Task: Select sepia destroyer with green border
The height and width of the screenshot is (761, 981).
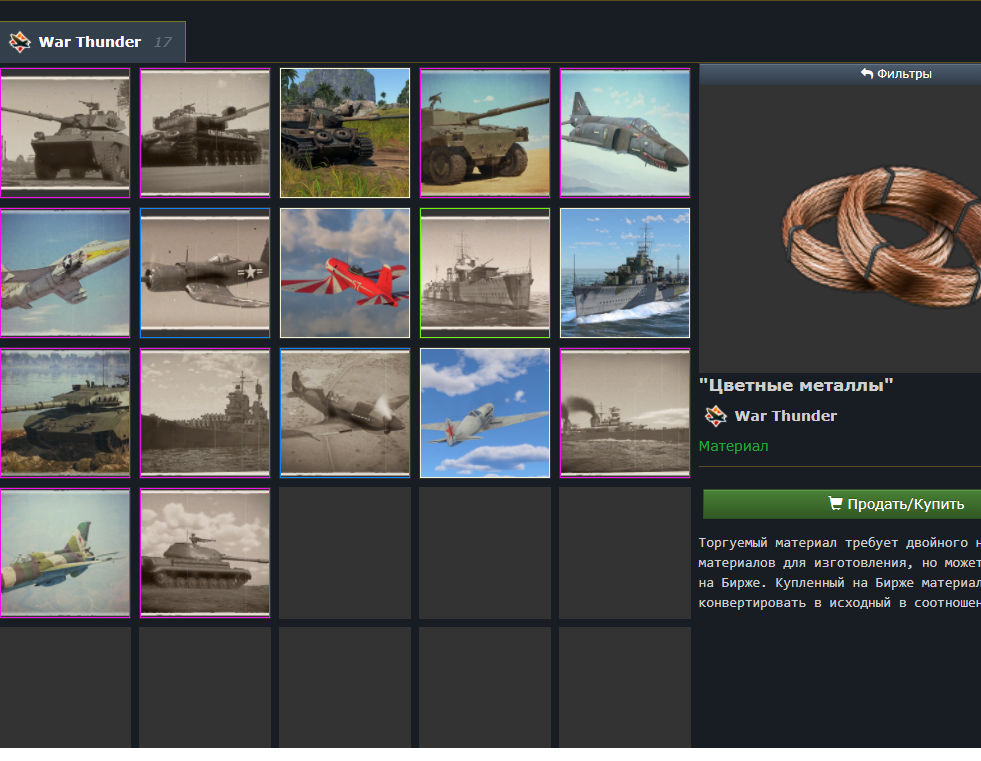Action: [485, 273]
